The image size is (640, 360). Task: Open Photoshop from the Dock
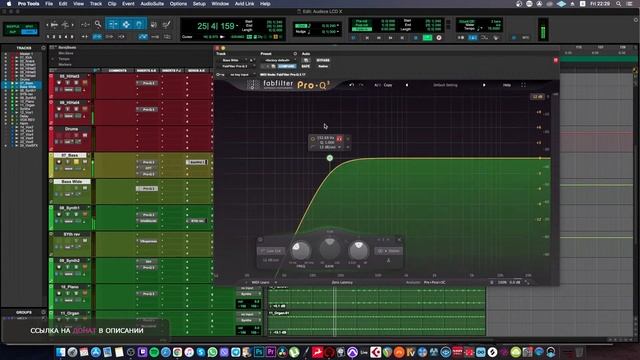click(x=259, y=352)
